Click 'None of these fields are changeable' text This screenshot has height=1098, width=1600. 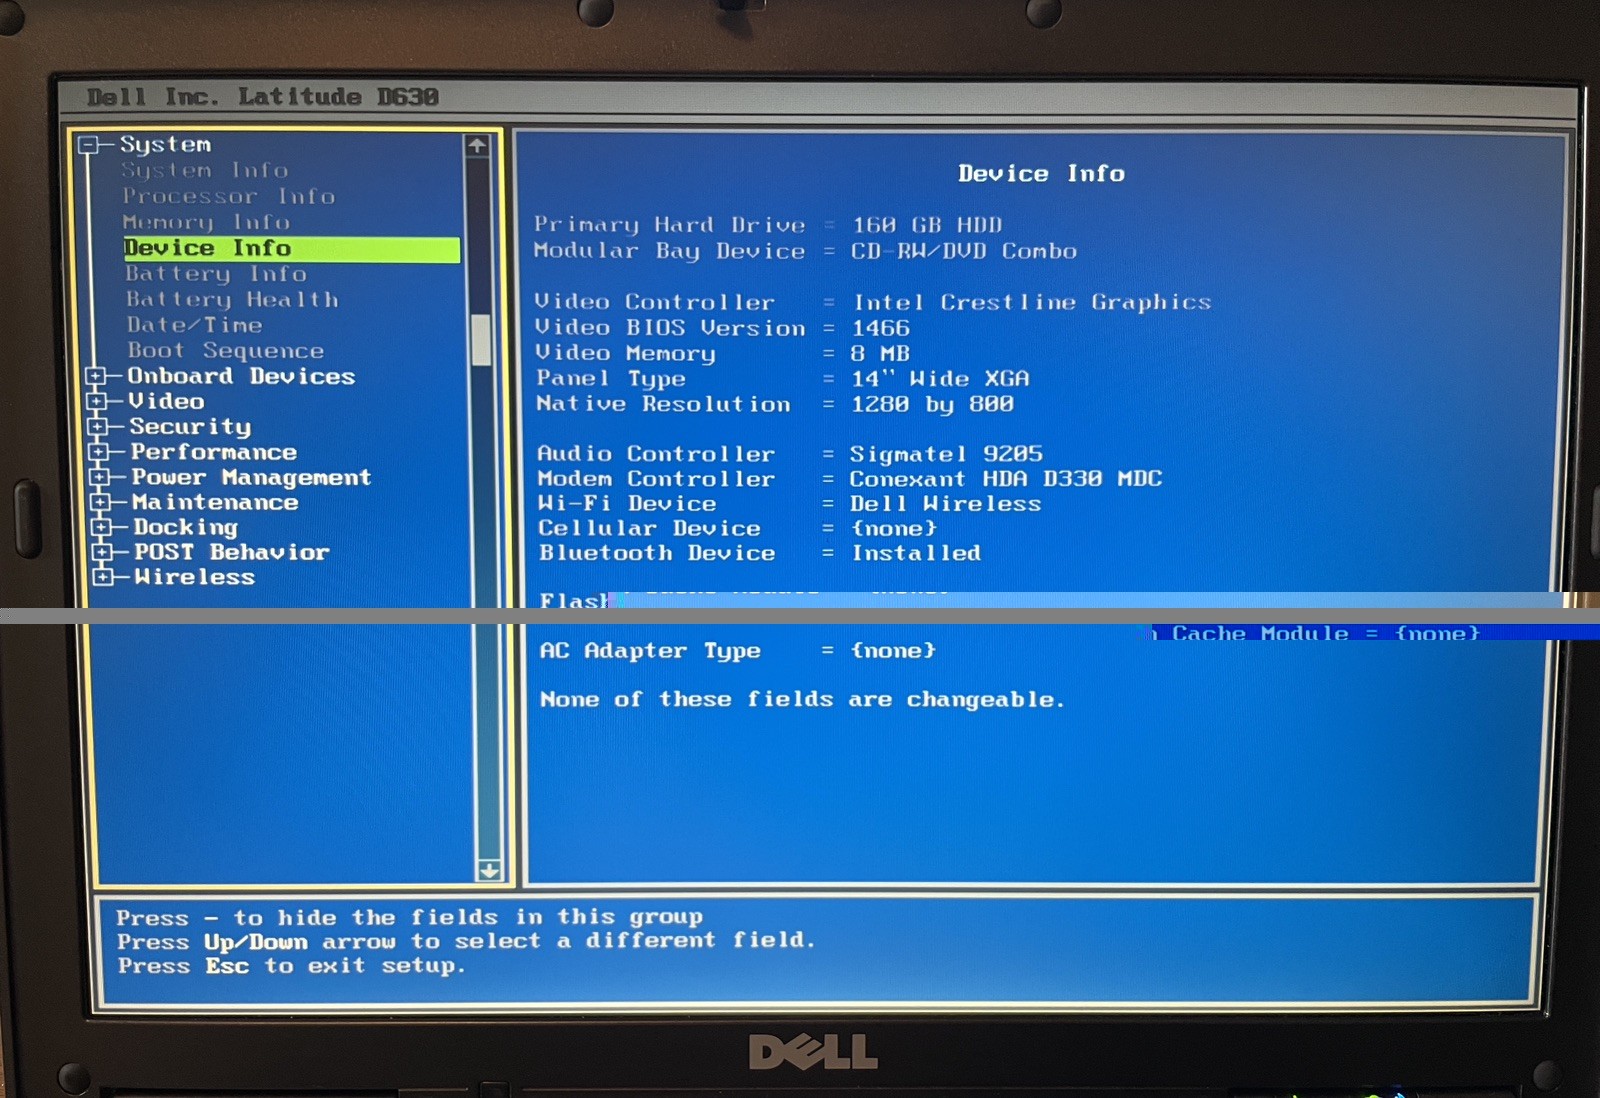(802, 700)
